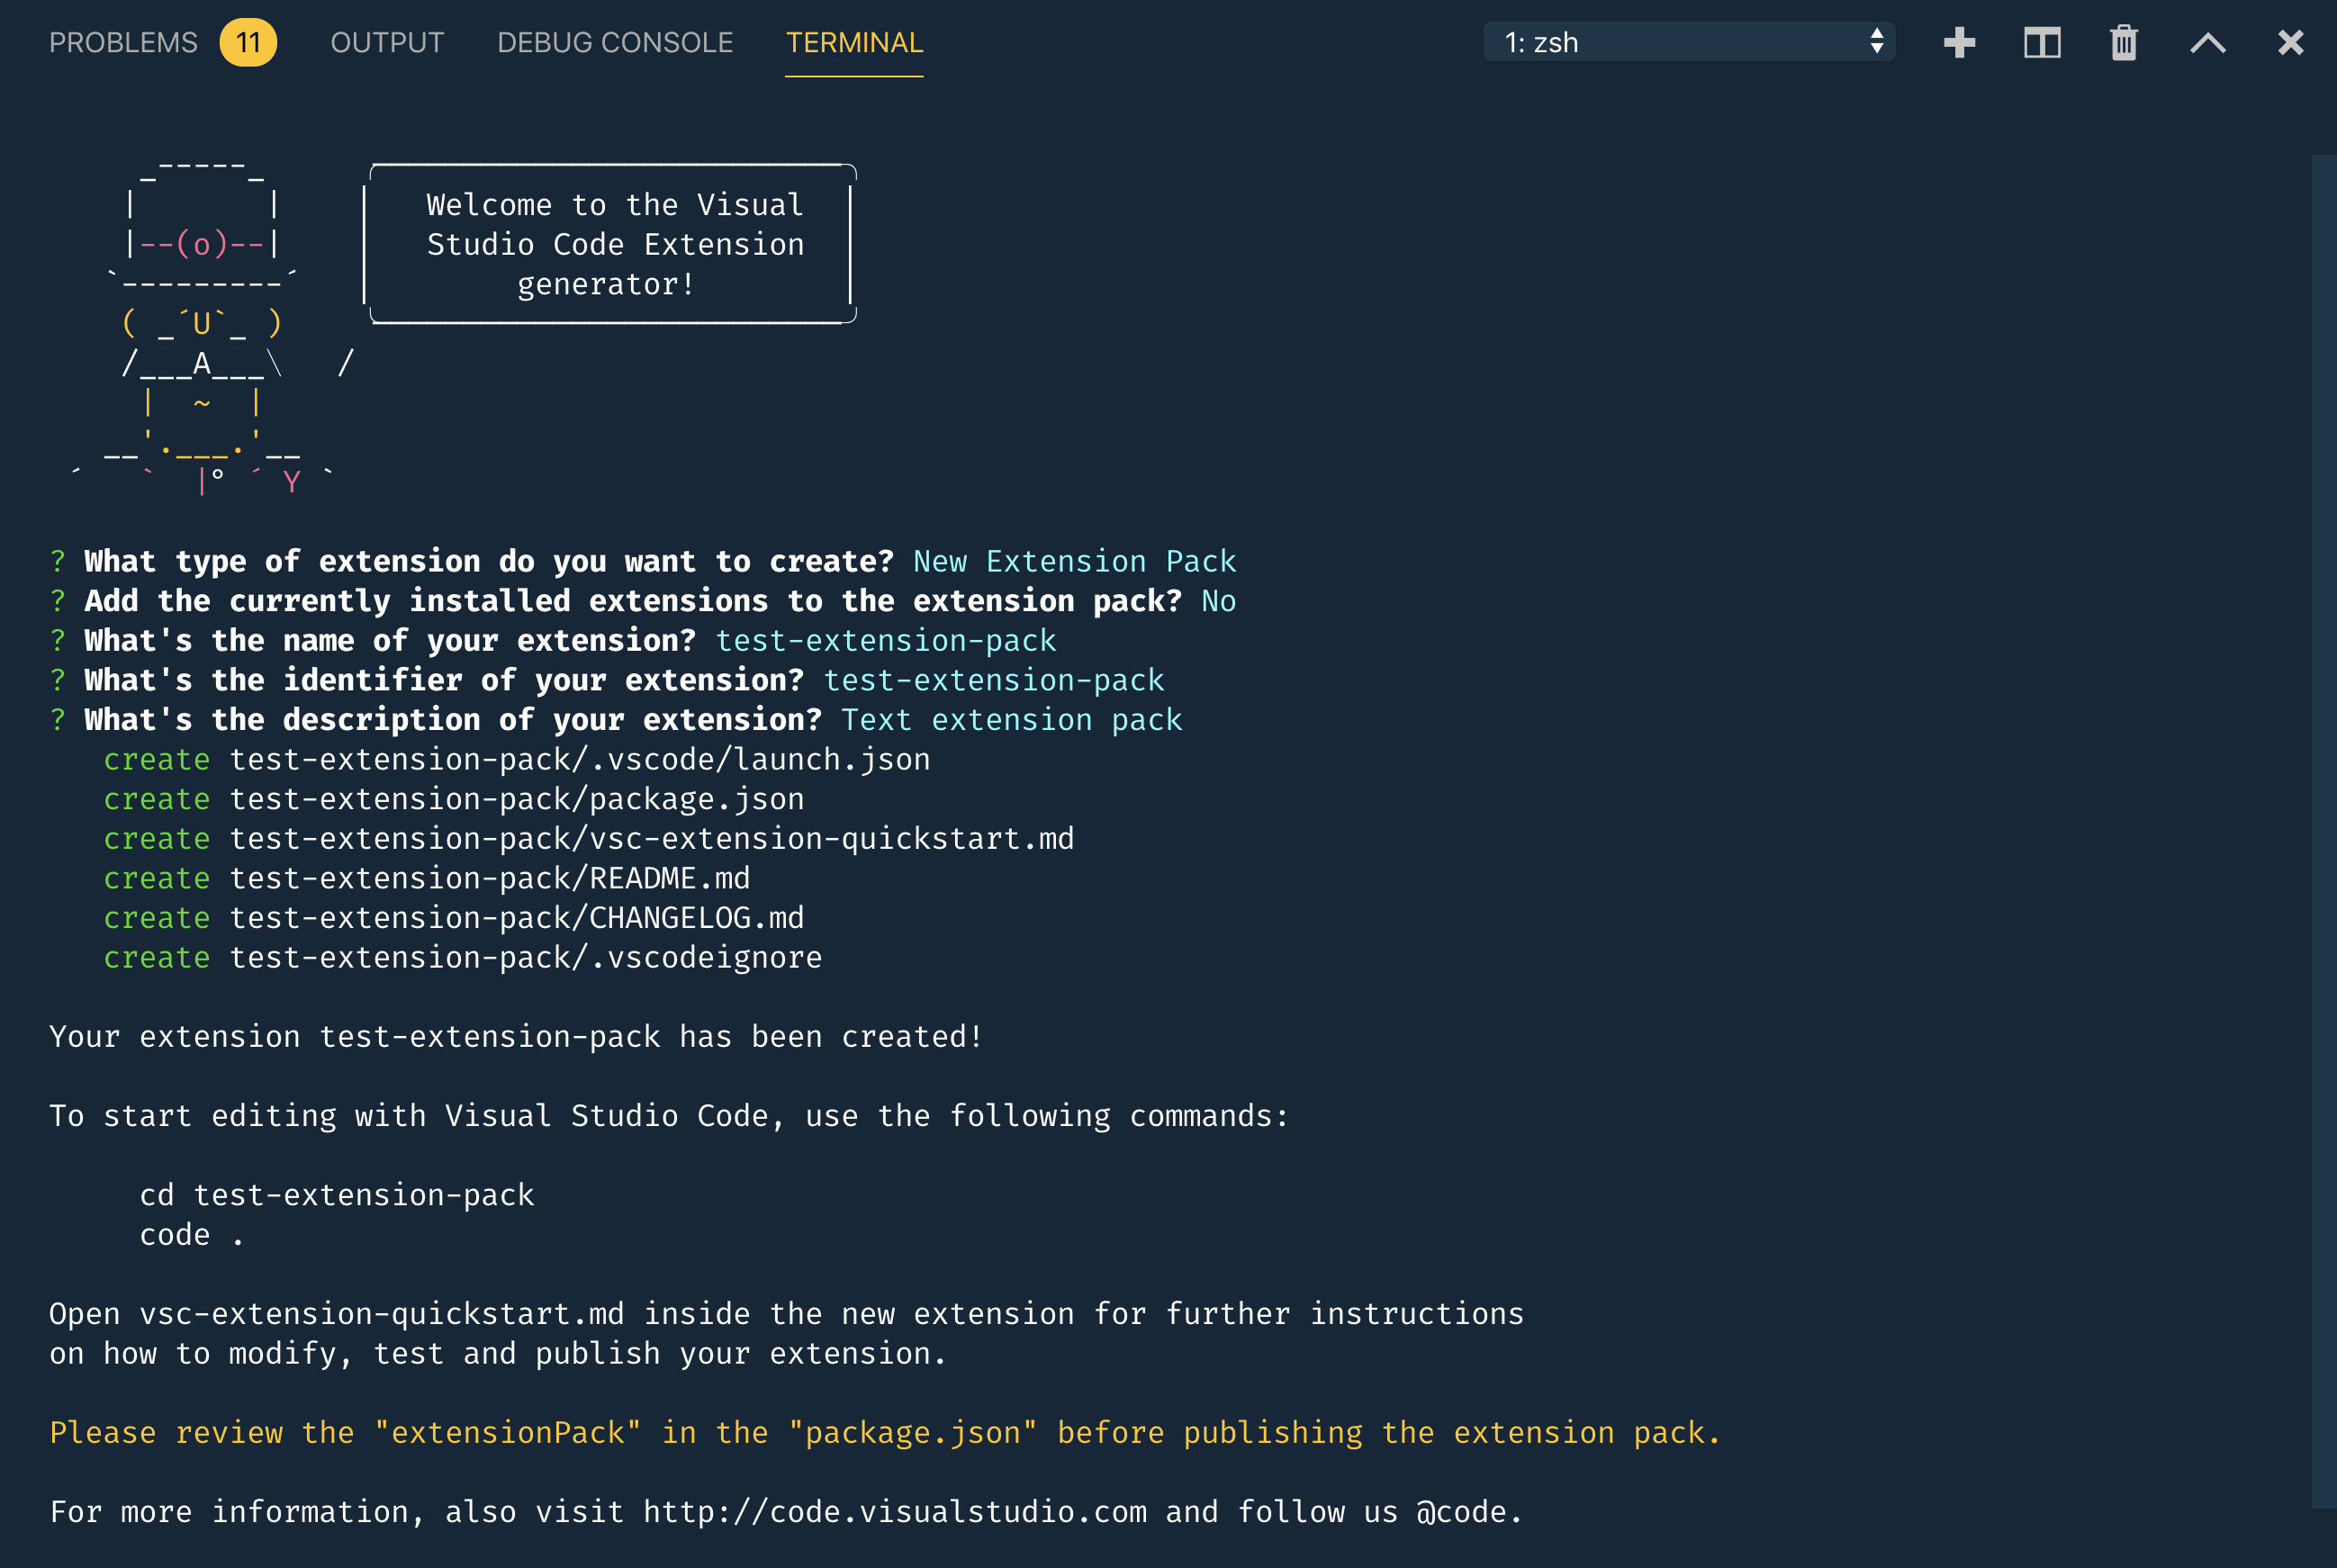The image size is (2337, 1568).
Task: Click the problems count badge 11
Action: 248,43
